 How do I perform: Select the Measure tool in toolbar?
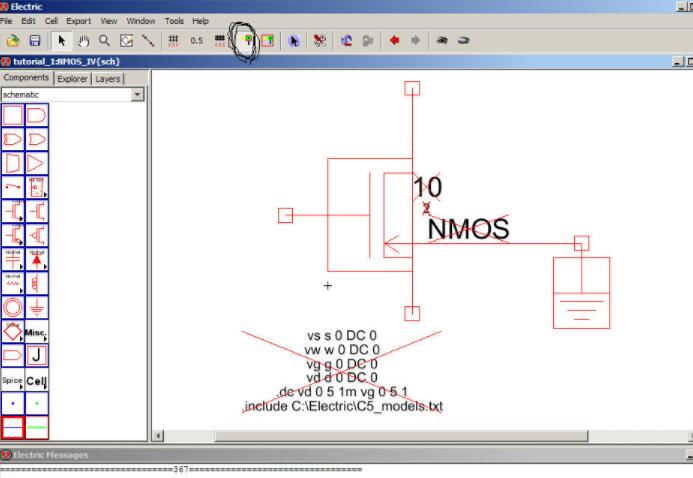(x=148, y=41)
